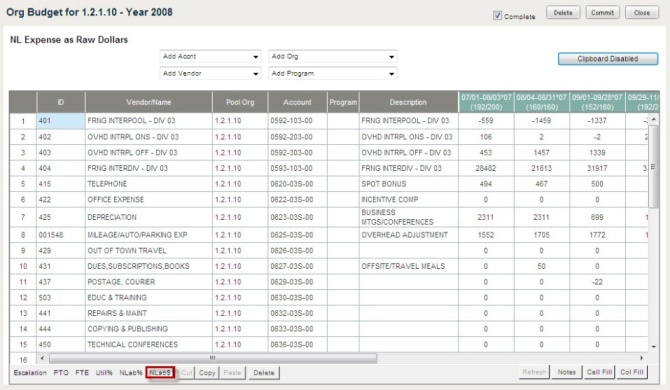Click the vertical scrollbar thumb
The width and height of the screenshot is (670, 390).
(653, 167)
